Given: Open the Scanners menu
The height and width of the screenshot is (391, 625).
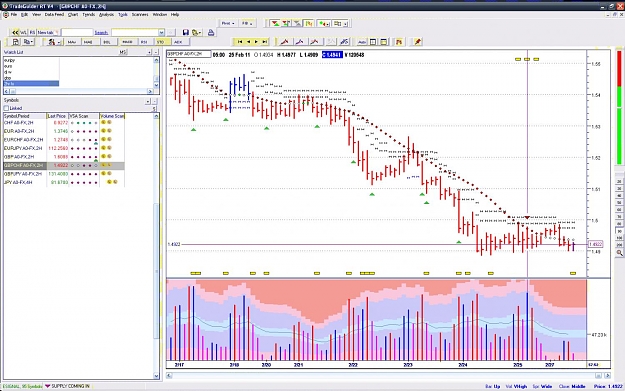Looking at the screenshot, I should 140,14.
